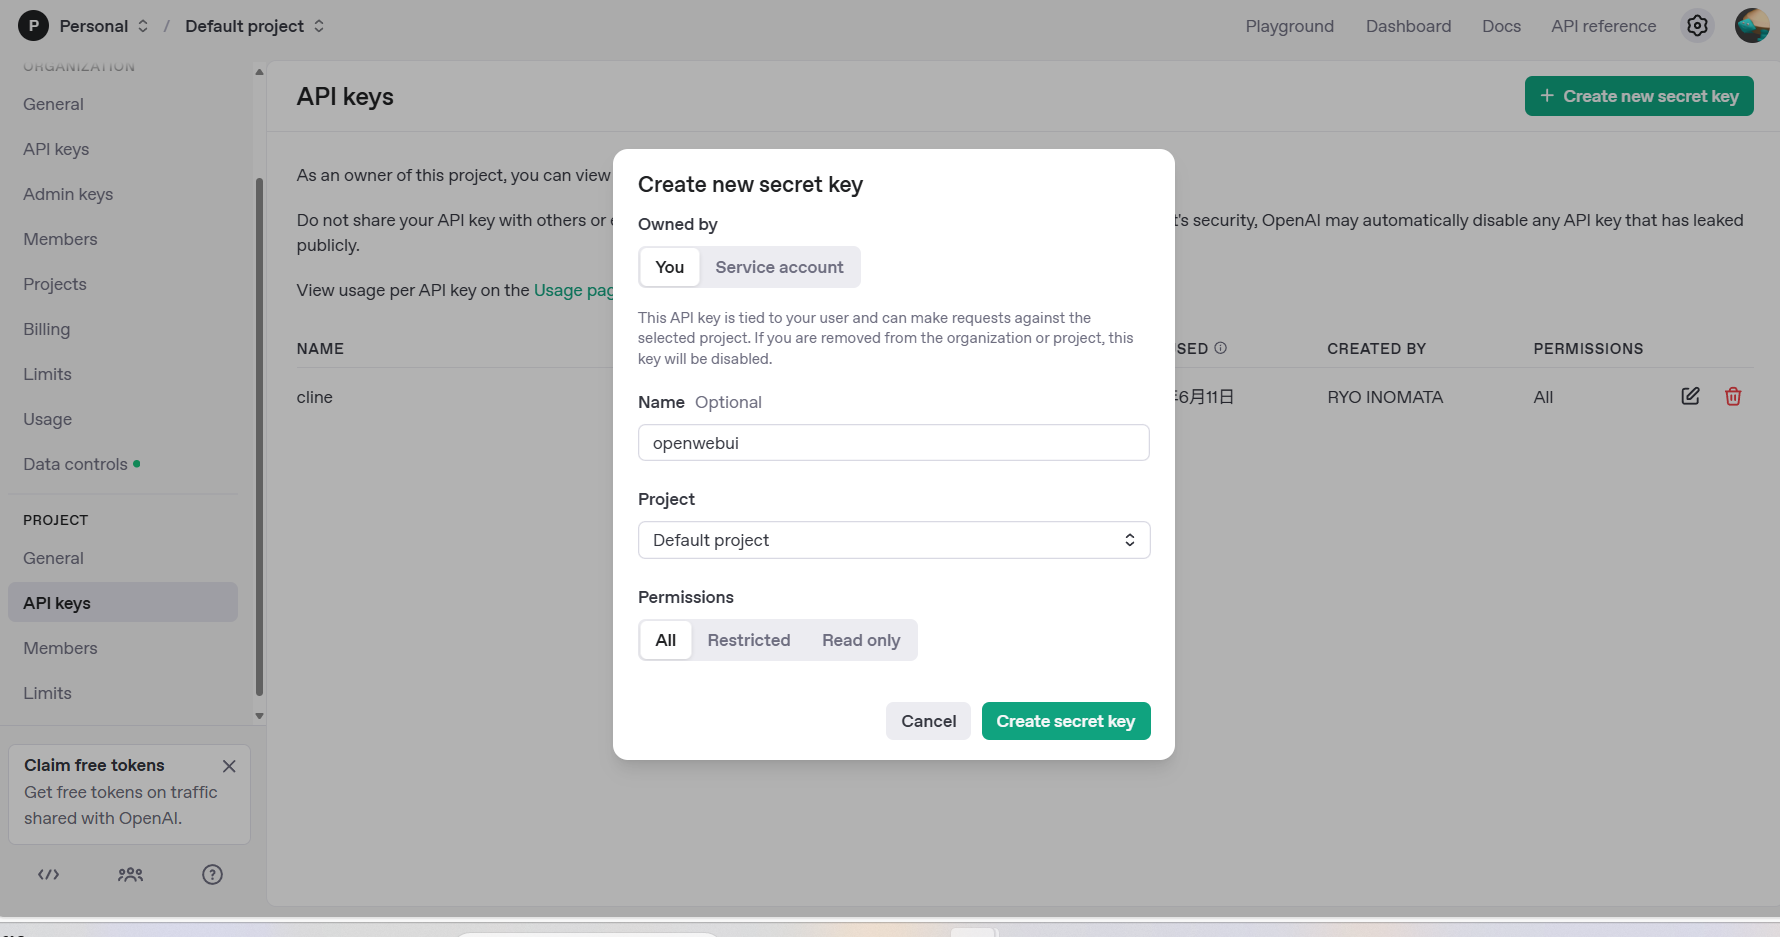
Task: Open the community people icon
Action: click(130, 874)
